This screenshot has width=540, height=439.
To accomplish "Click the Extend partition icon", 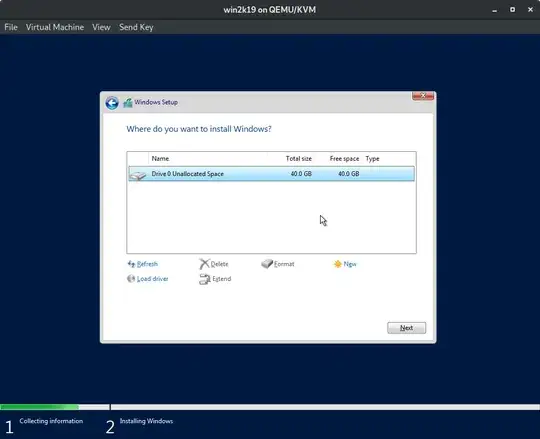I will (x=205, y=279).
